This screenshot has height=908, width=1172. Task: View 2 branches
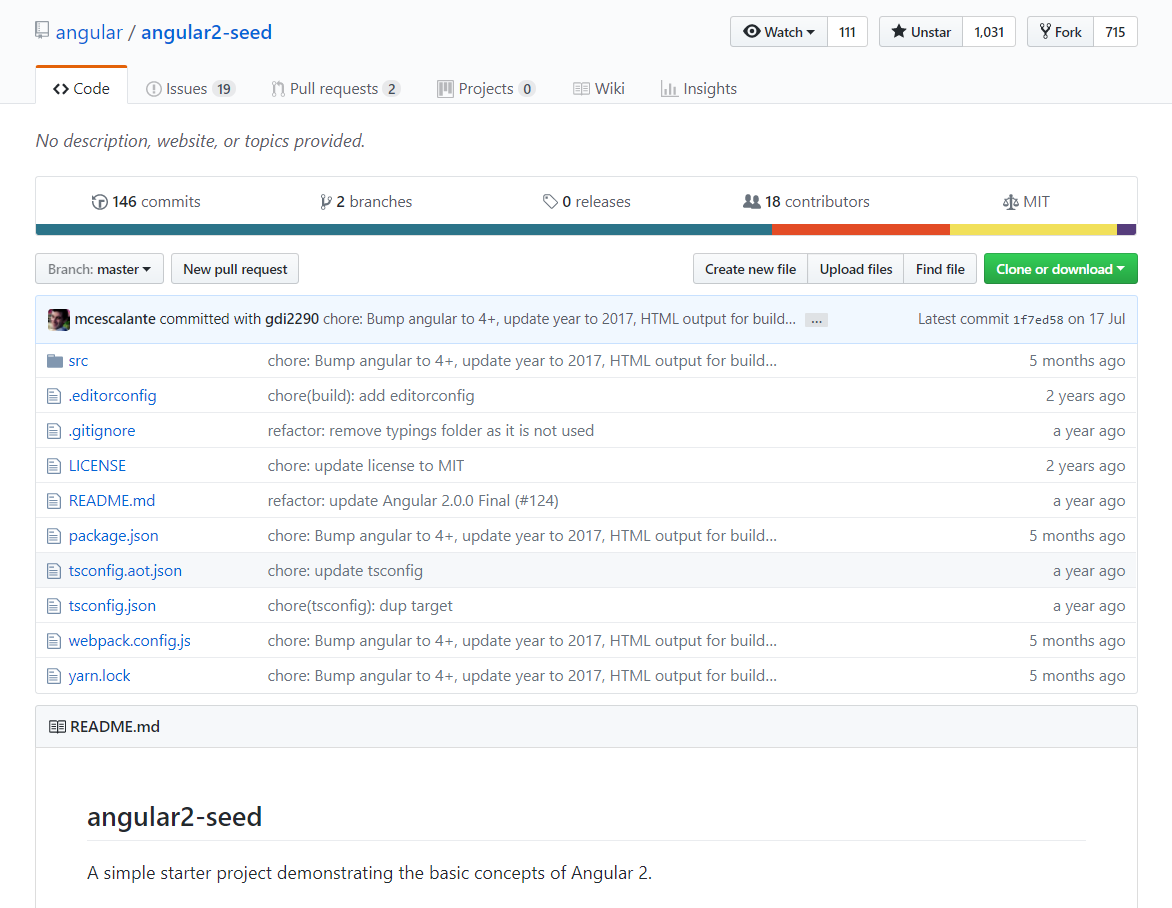(366, 202)
